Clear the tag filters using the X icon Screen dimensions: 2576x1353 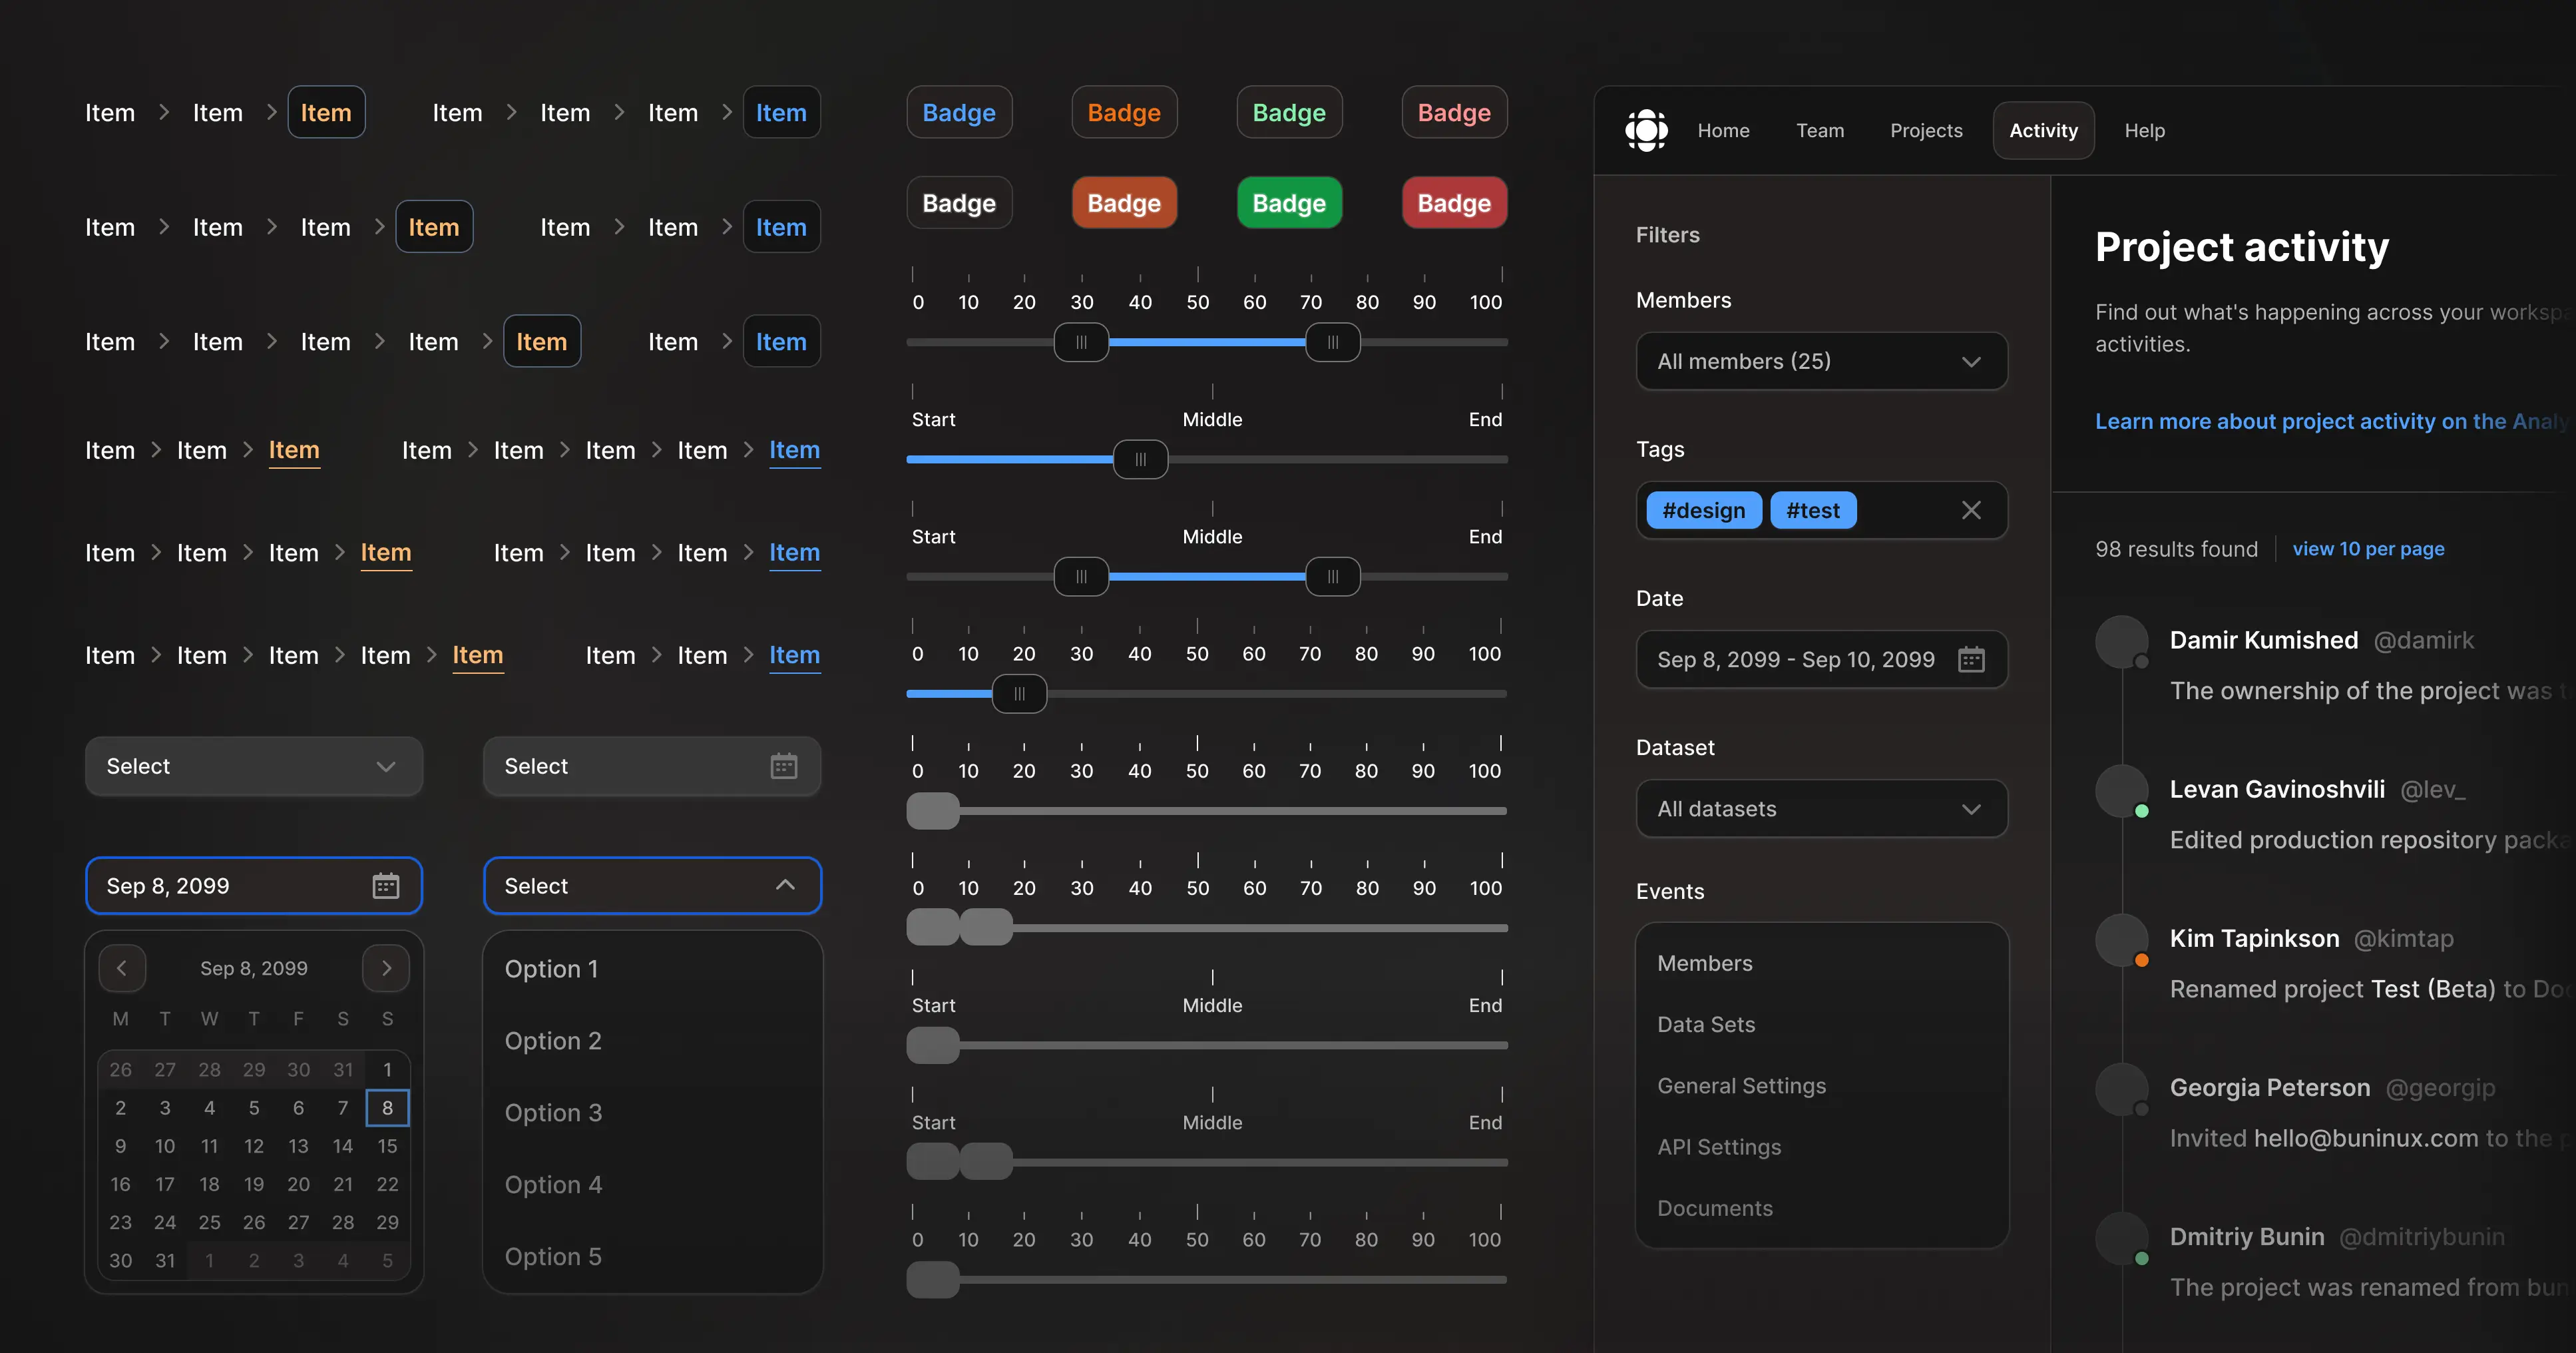1972,510
